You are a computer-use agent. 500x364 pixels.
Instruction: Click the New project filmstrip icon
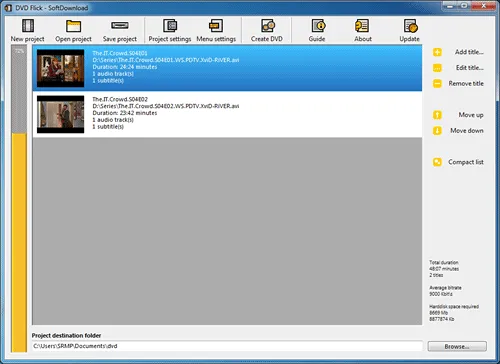[28, 26]
